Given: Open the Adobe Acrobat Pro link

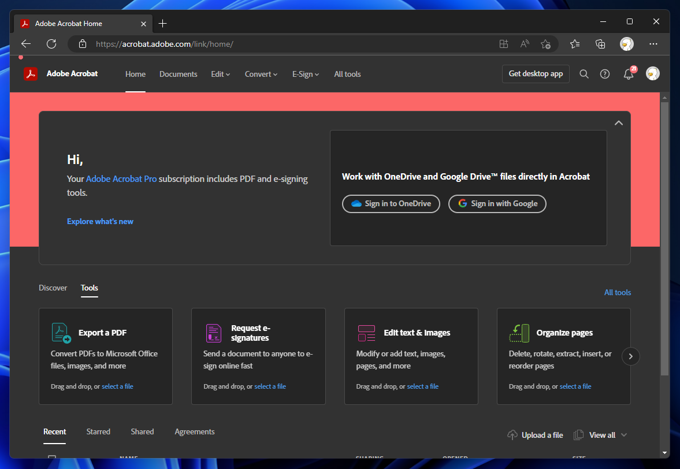Looking at the screenshot, I should coord(121,179).
